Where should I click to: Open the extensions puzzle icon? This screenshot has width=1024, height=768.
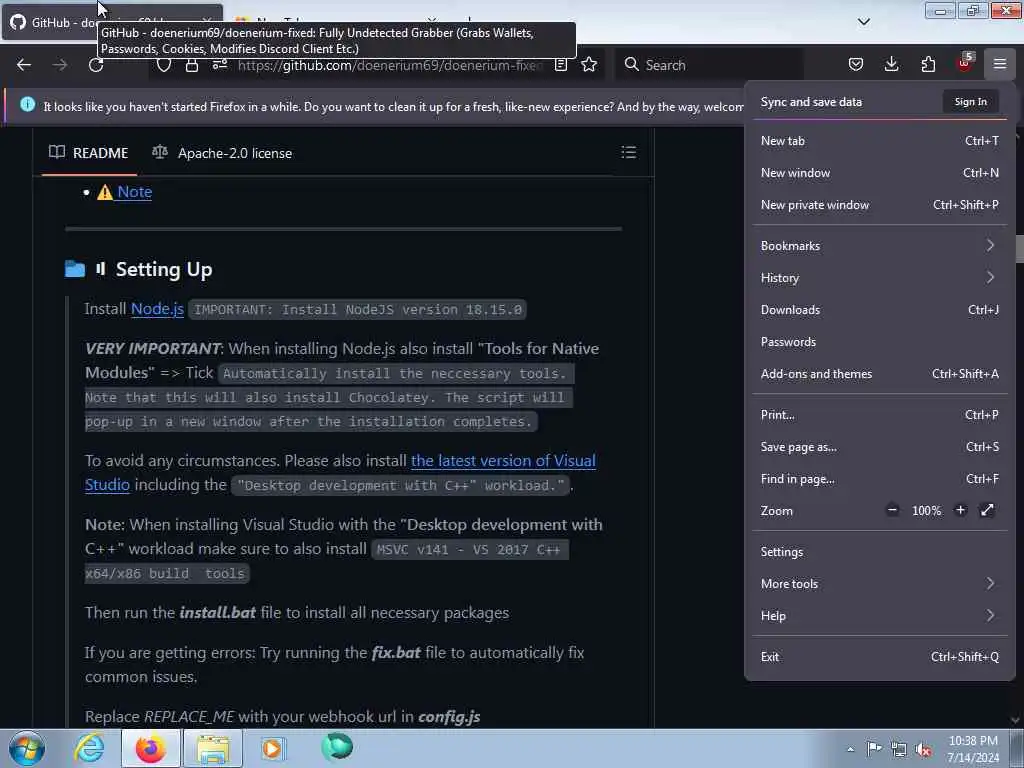[928, 65]
